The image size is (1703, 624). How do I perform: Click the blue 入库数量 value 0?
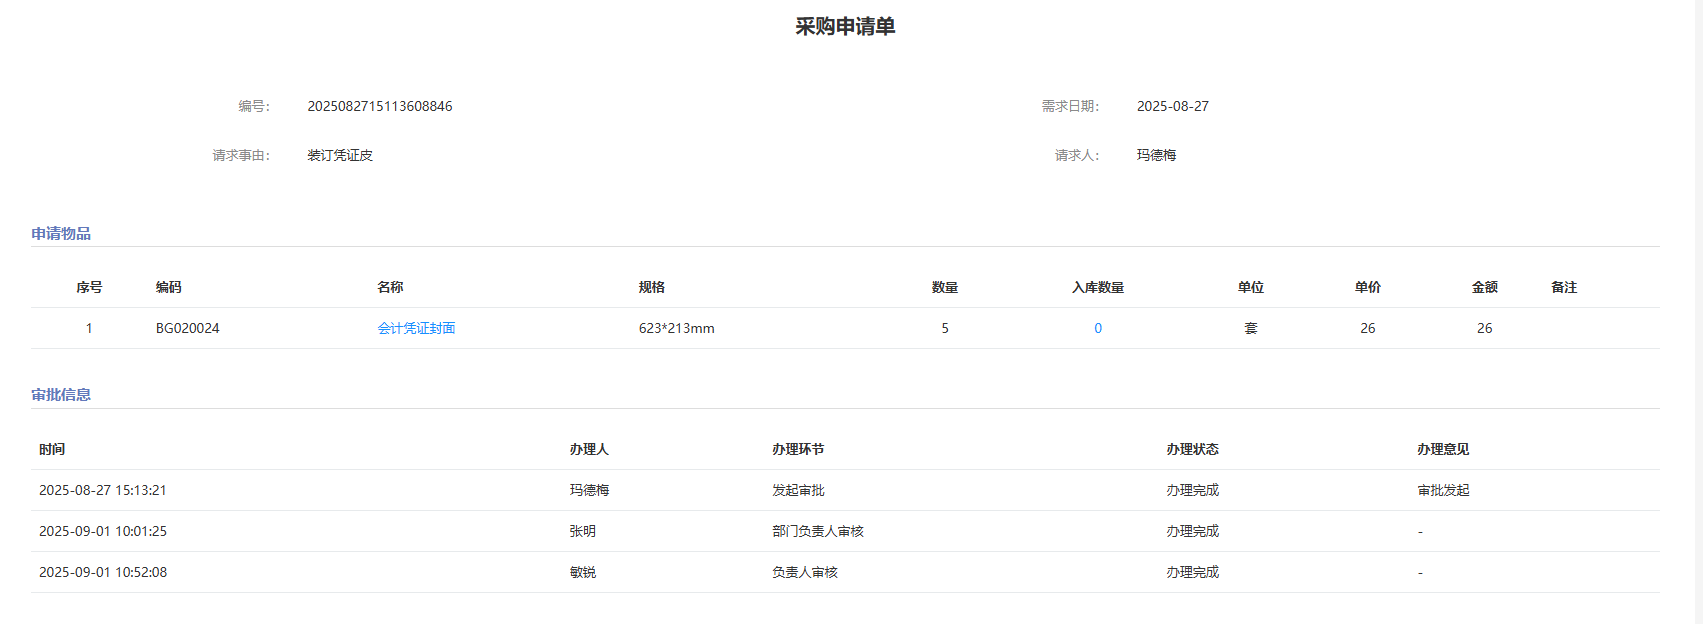(x=1097, y=328)
